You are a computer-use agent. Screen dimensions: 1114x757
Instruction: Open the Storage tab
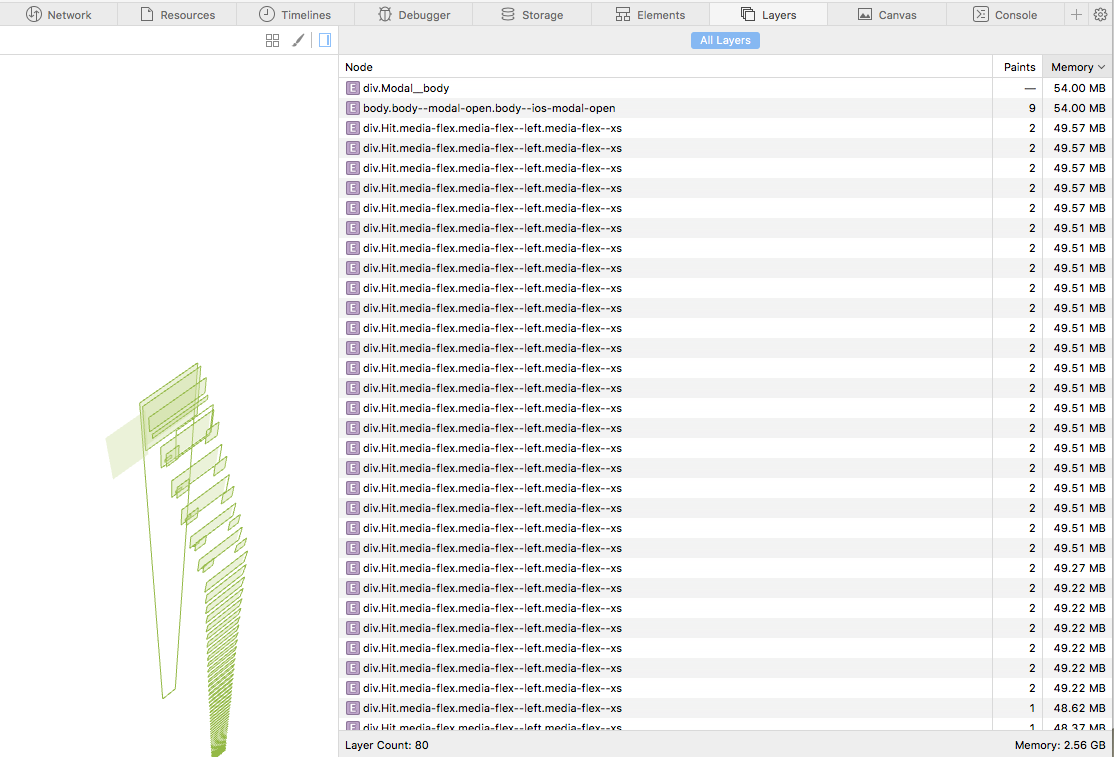(x=532, y=14)
